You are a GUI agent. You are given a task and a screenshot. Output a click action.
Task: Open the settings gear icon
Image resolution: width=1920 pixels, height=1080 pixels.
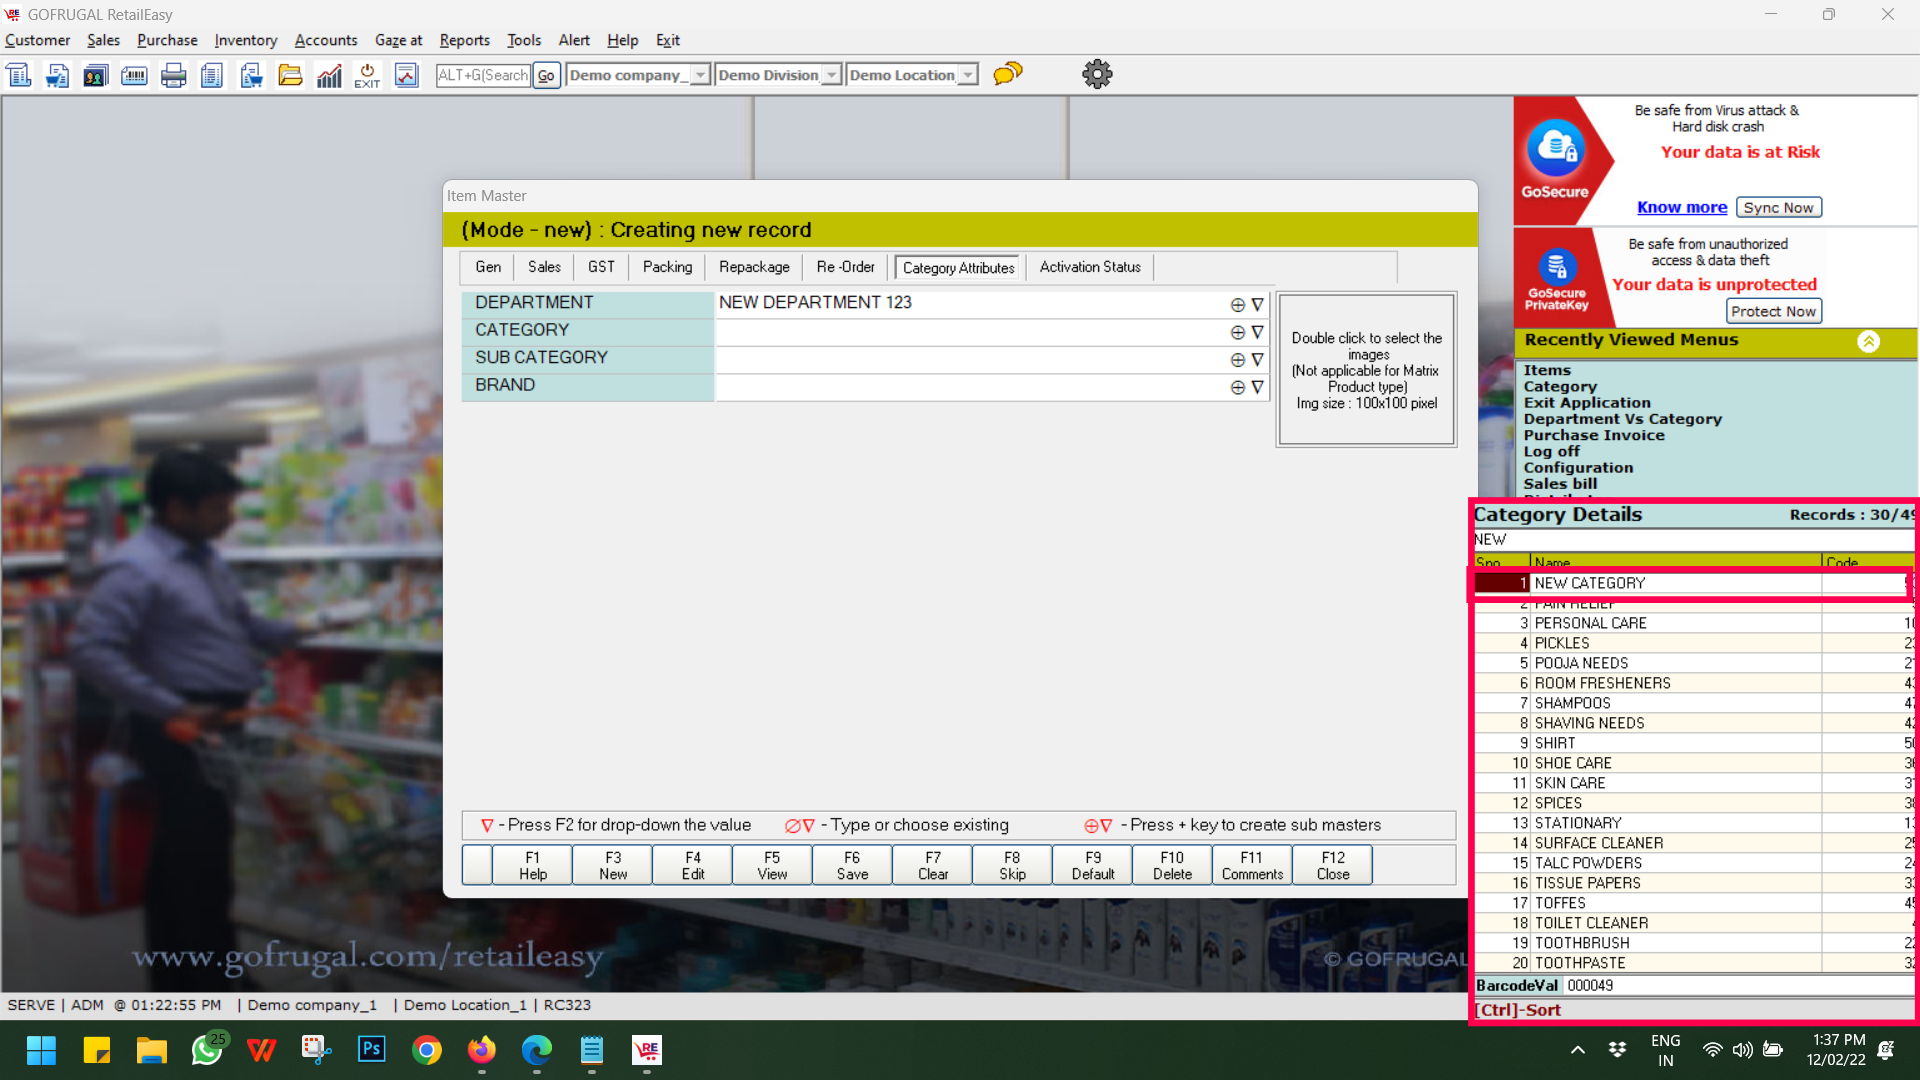point(1097,74)
